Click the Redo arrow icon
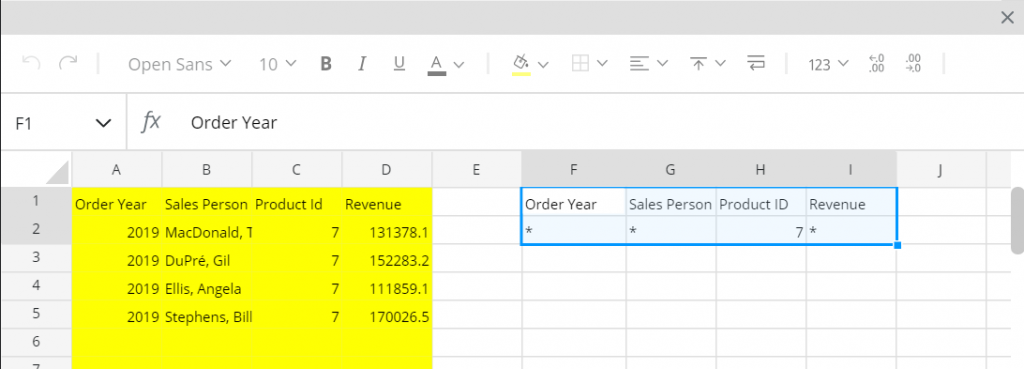The width and height of the screenshot is (1024, 369). tap(68, 63)
